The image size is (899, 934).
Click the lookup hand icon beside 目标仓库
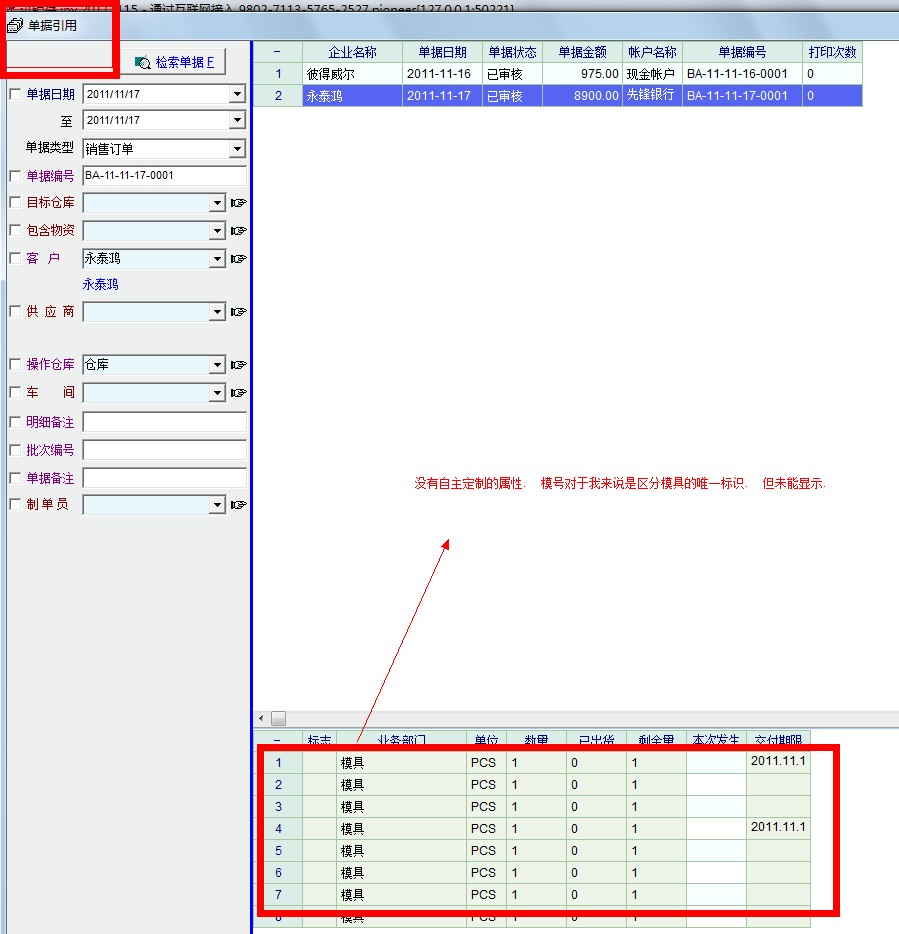point(238,203)
